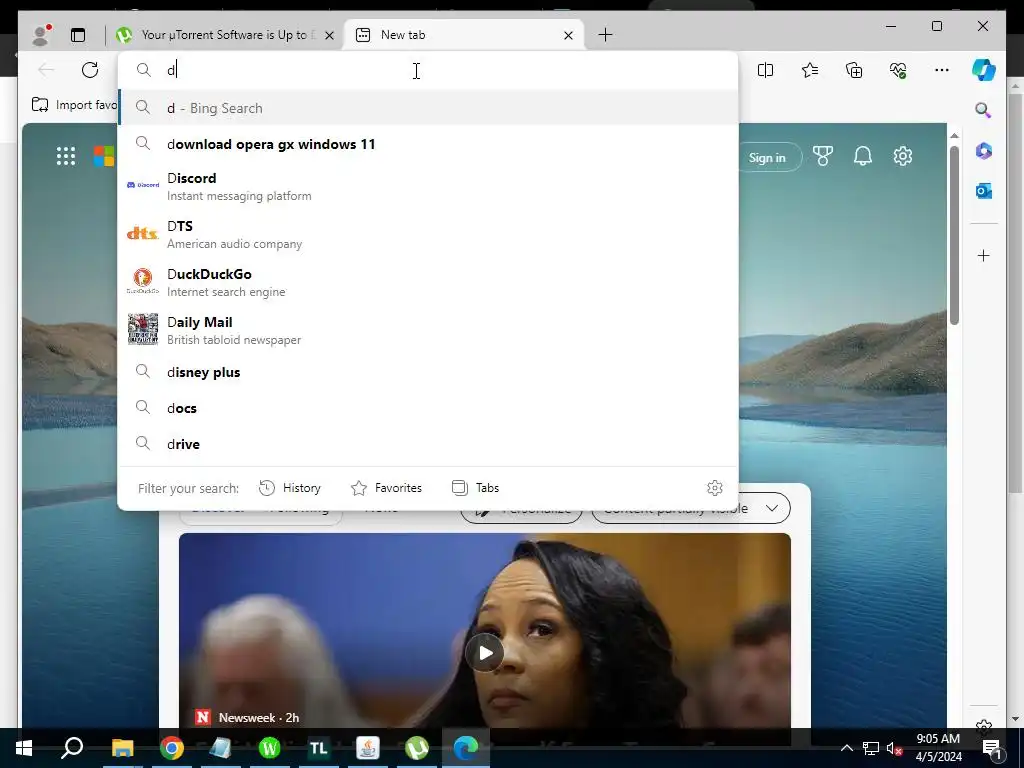
Task: Switch to the uTorrent Software tab
Action: [x=223, y=35]
